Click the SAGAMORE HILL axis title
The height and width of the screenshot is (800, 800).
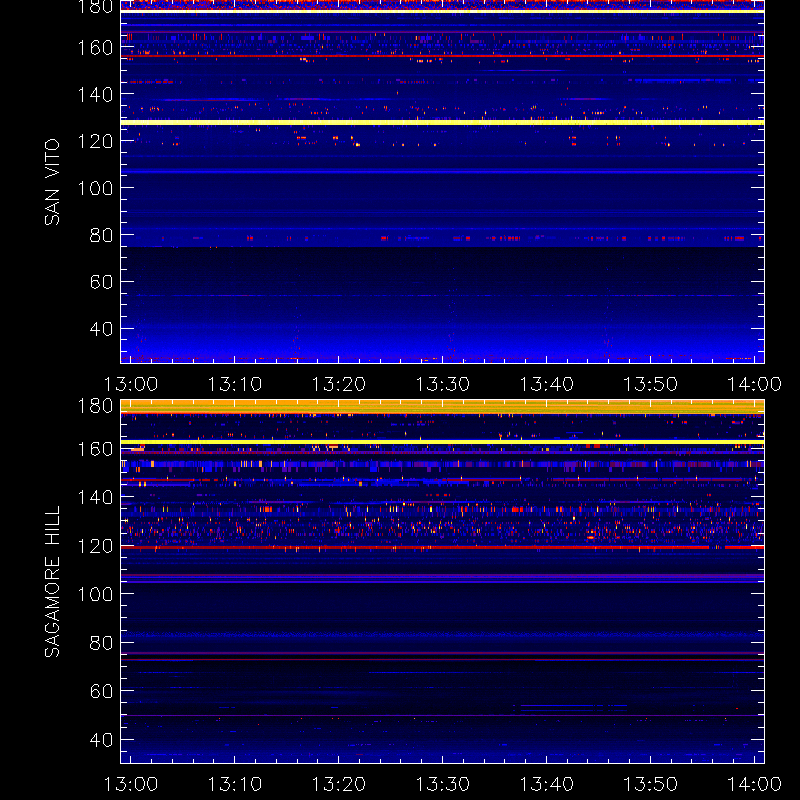pyautogui.click(x=52, y=581)
